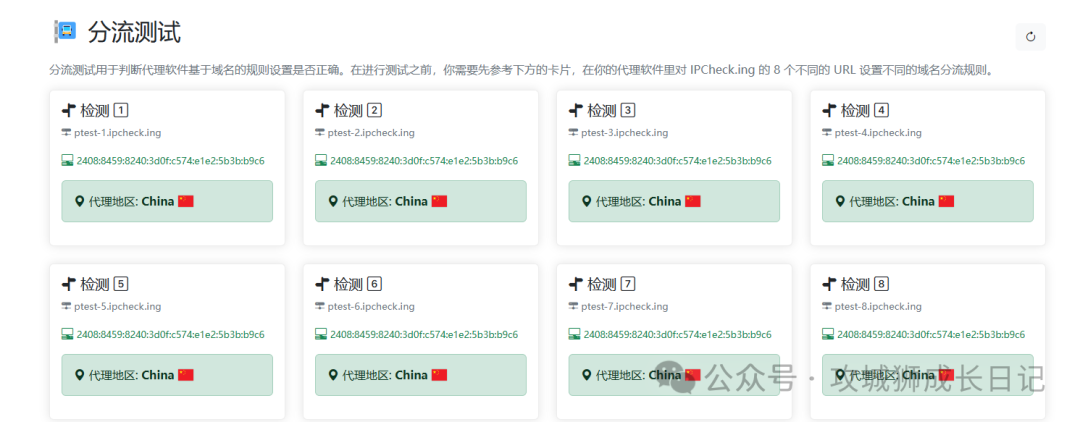Click the signpost icon of 检测 1
This screenshot has height=422, width=1080.
point(68,110)
